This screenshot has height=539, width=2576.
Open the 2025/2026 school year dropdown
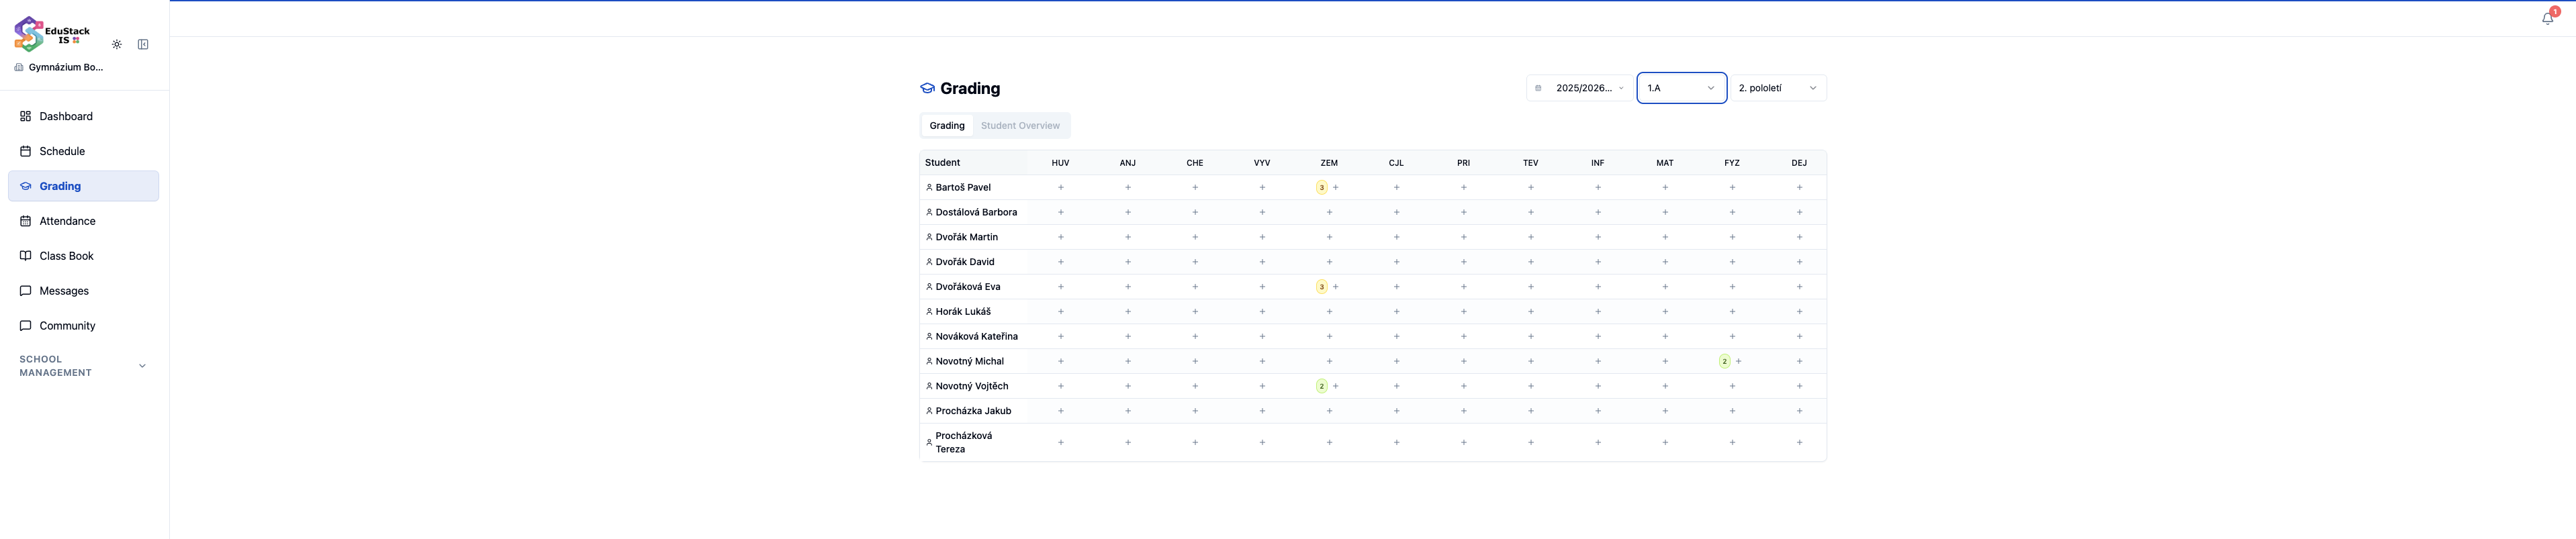click(1580, 88)
